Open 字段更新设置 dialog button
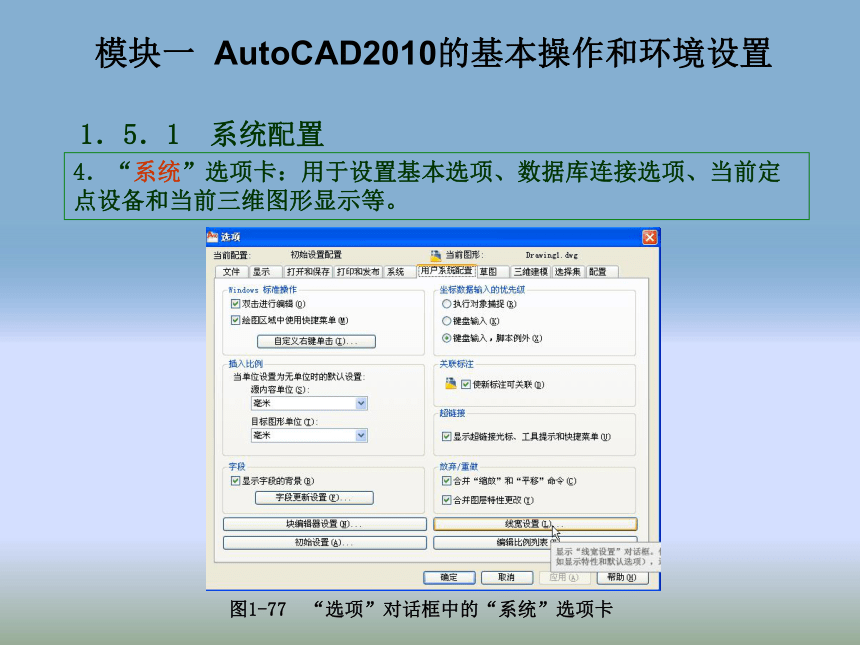Image resolution: width=860 pixels, height=645 pixels. click(x=314, y=497)
